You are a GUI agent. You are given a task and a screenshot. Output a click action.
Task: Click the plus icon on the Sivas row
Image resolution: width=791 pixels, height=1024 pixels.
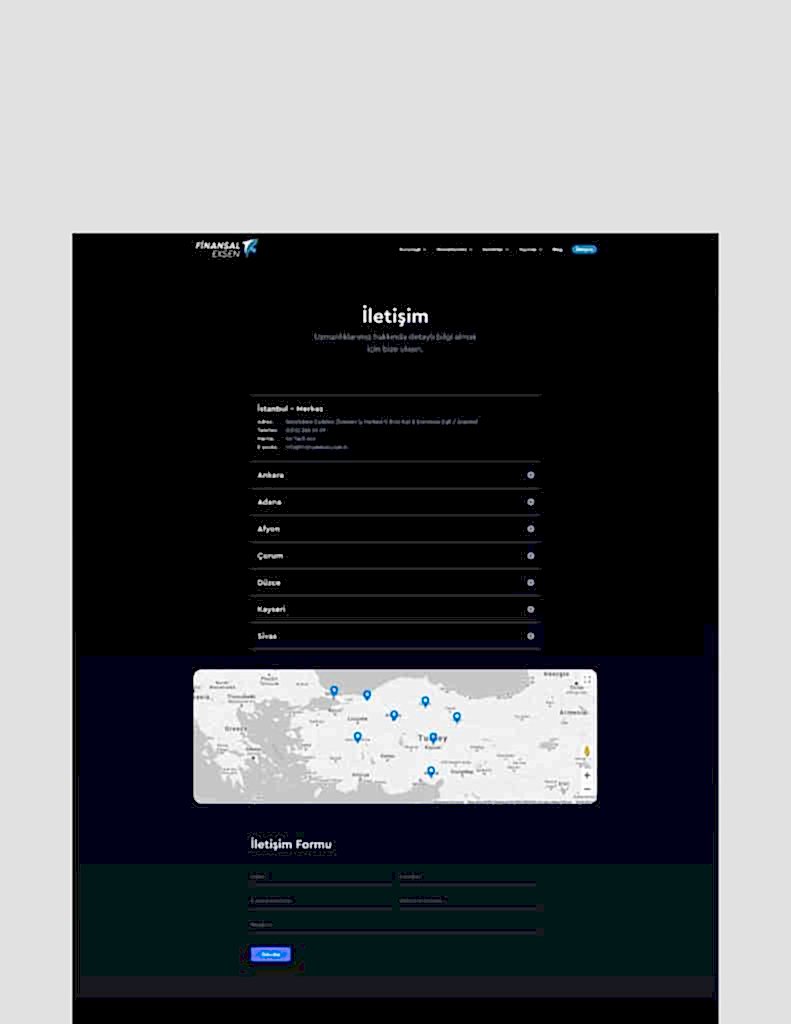(x=531, y=636)
